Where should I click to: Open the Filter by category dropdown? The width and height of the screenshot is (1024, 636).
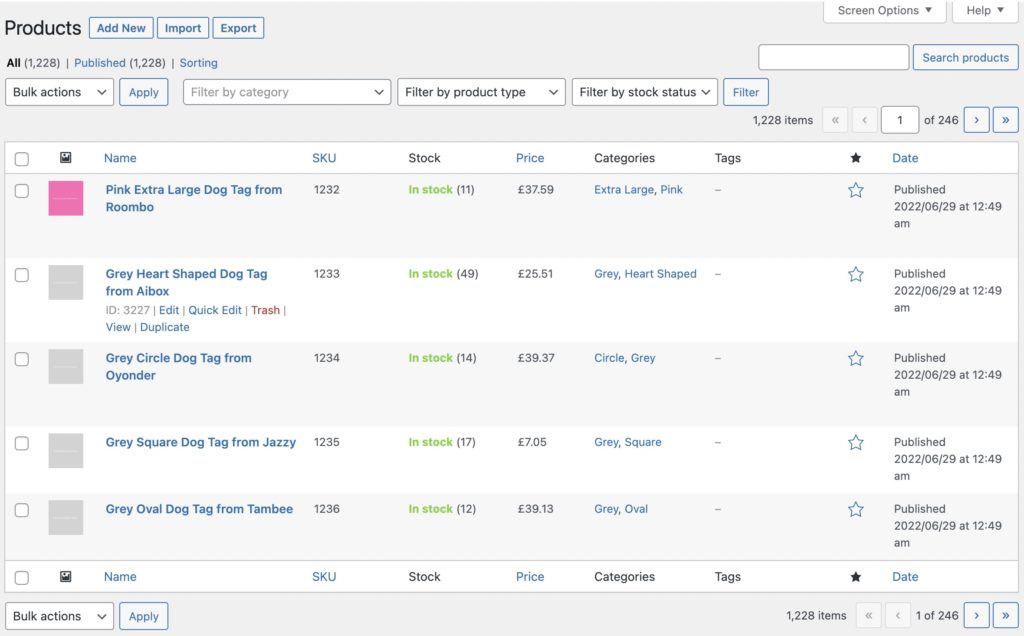point(286,91)
